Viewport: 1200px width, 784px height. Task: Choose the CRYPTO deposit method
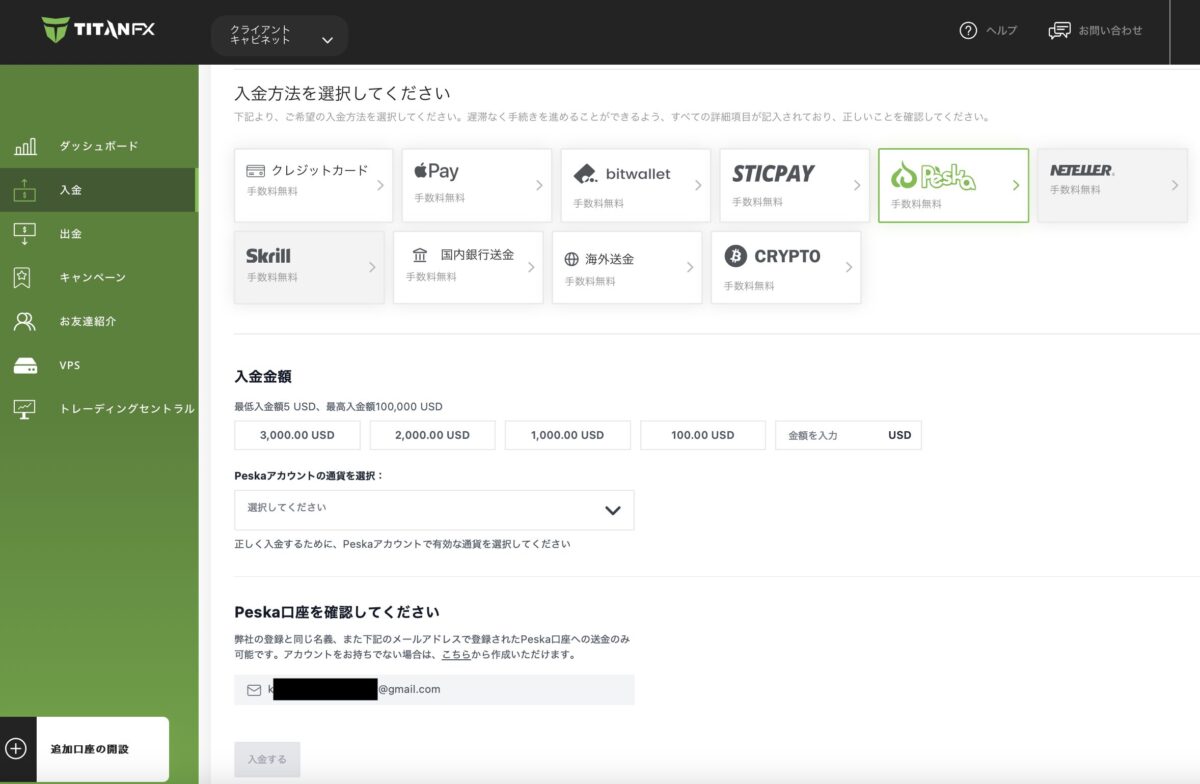click(785, 267)
